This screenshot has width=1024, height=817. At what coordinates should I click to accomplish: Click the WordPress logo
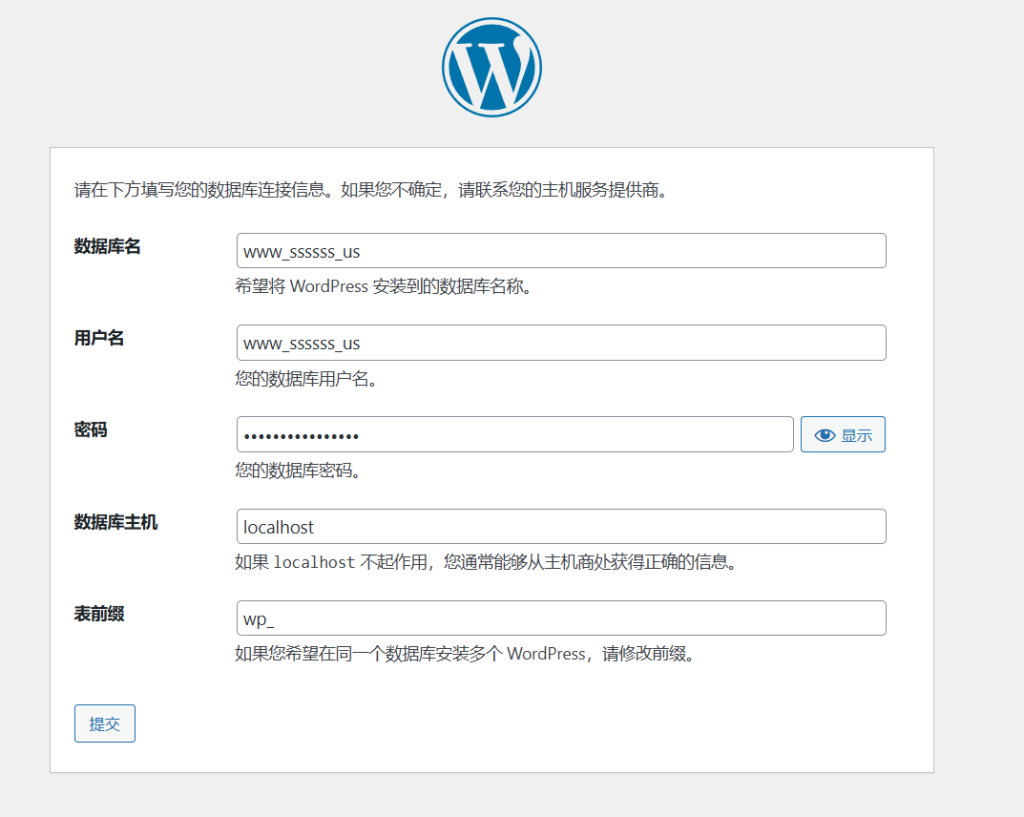pos(492,67)
